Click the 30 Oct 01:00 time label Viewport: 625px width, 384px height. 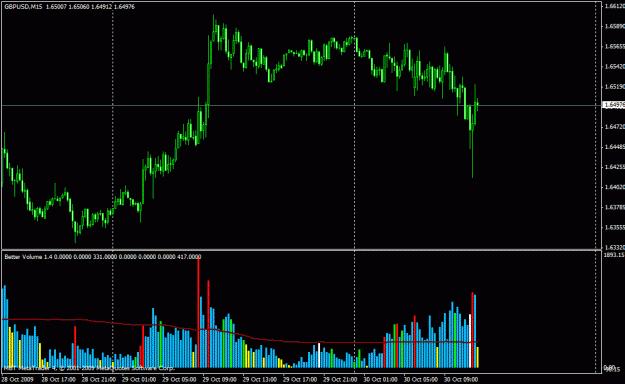pyautogui.click(x=380, y=379)
